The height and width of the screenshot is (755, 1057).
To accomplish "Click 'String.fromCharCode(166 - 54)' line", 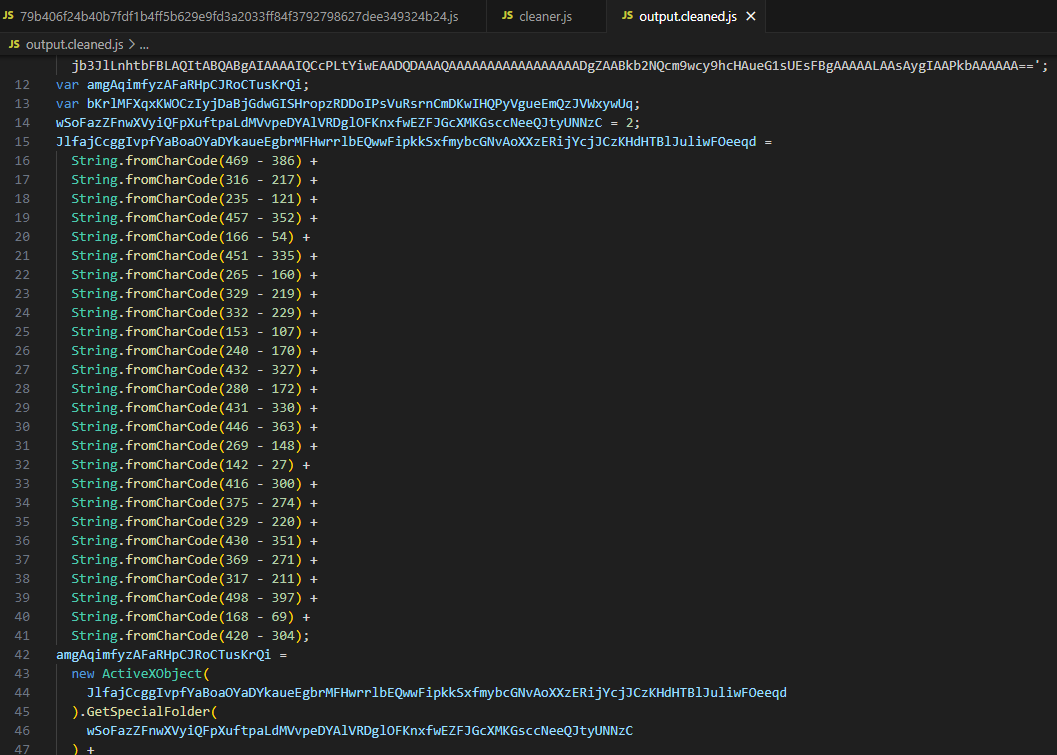I will [191, 237].
